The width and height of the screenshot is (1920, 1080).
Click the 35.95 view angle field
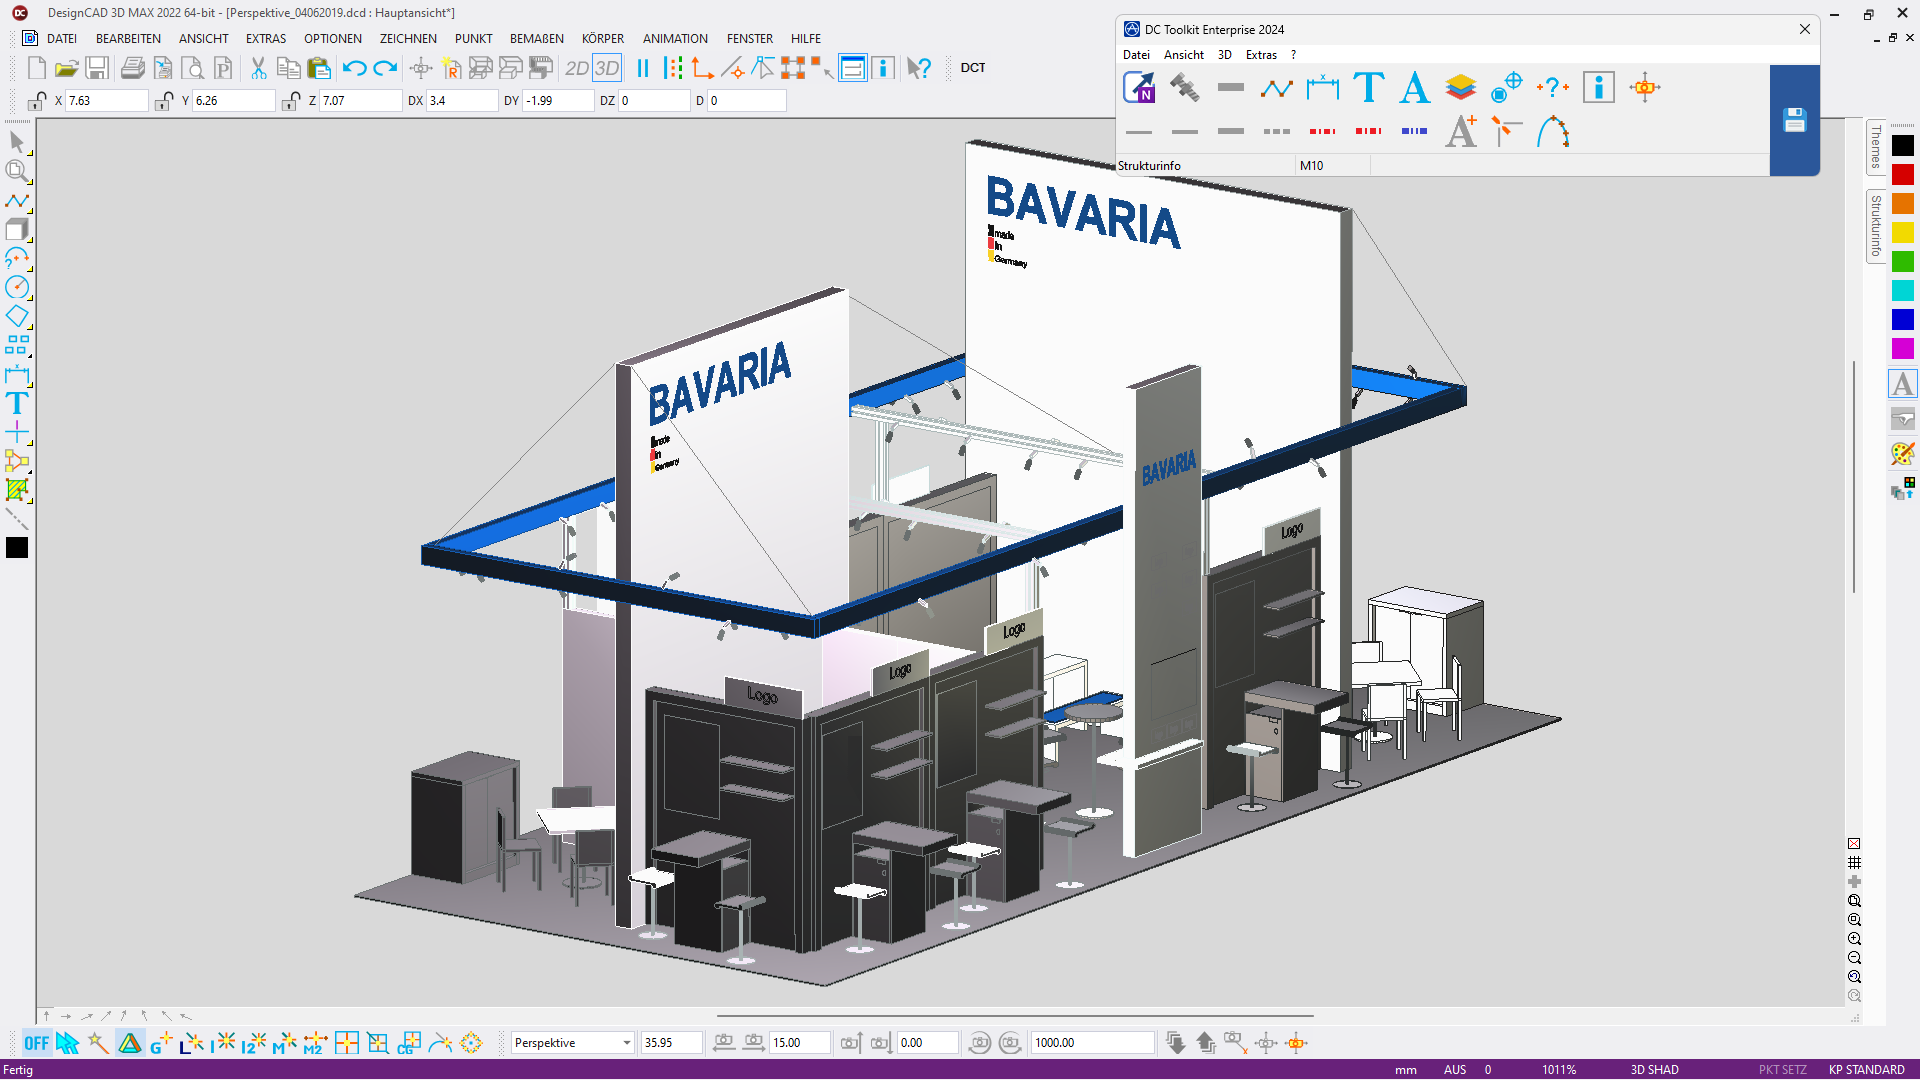click(671, 1043)
